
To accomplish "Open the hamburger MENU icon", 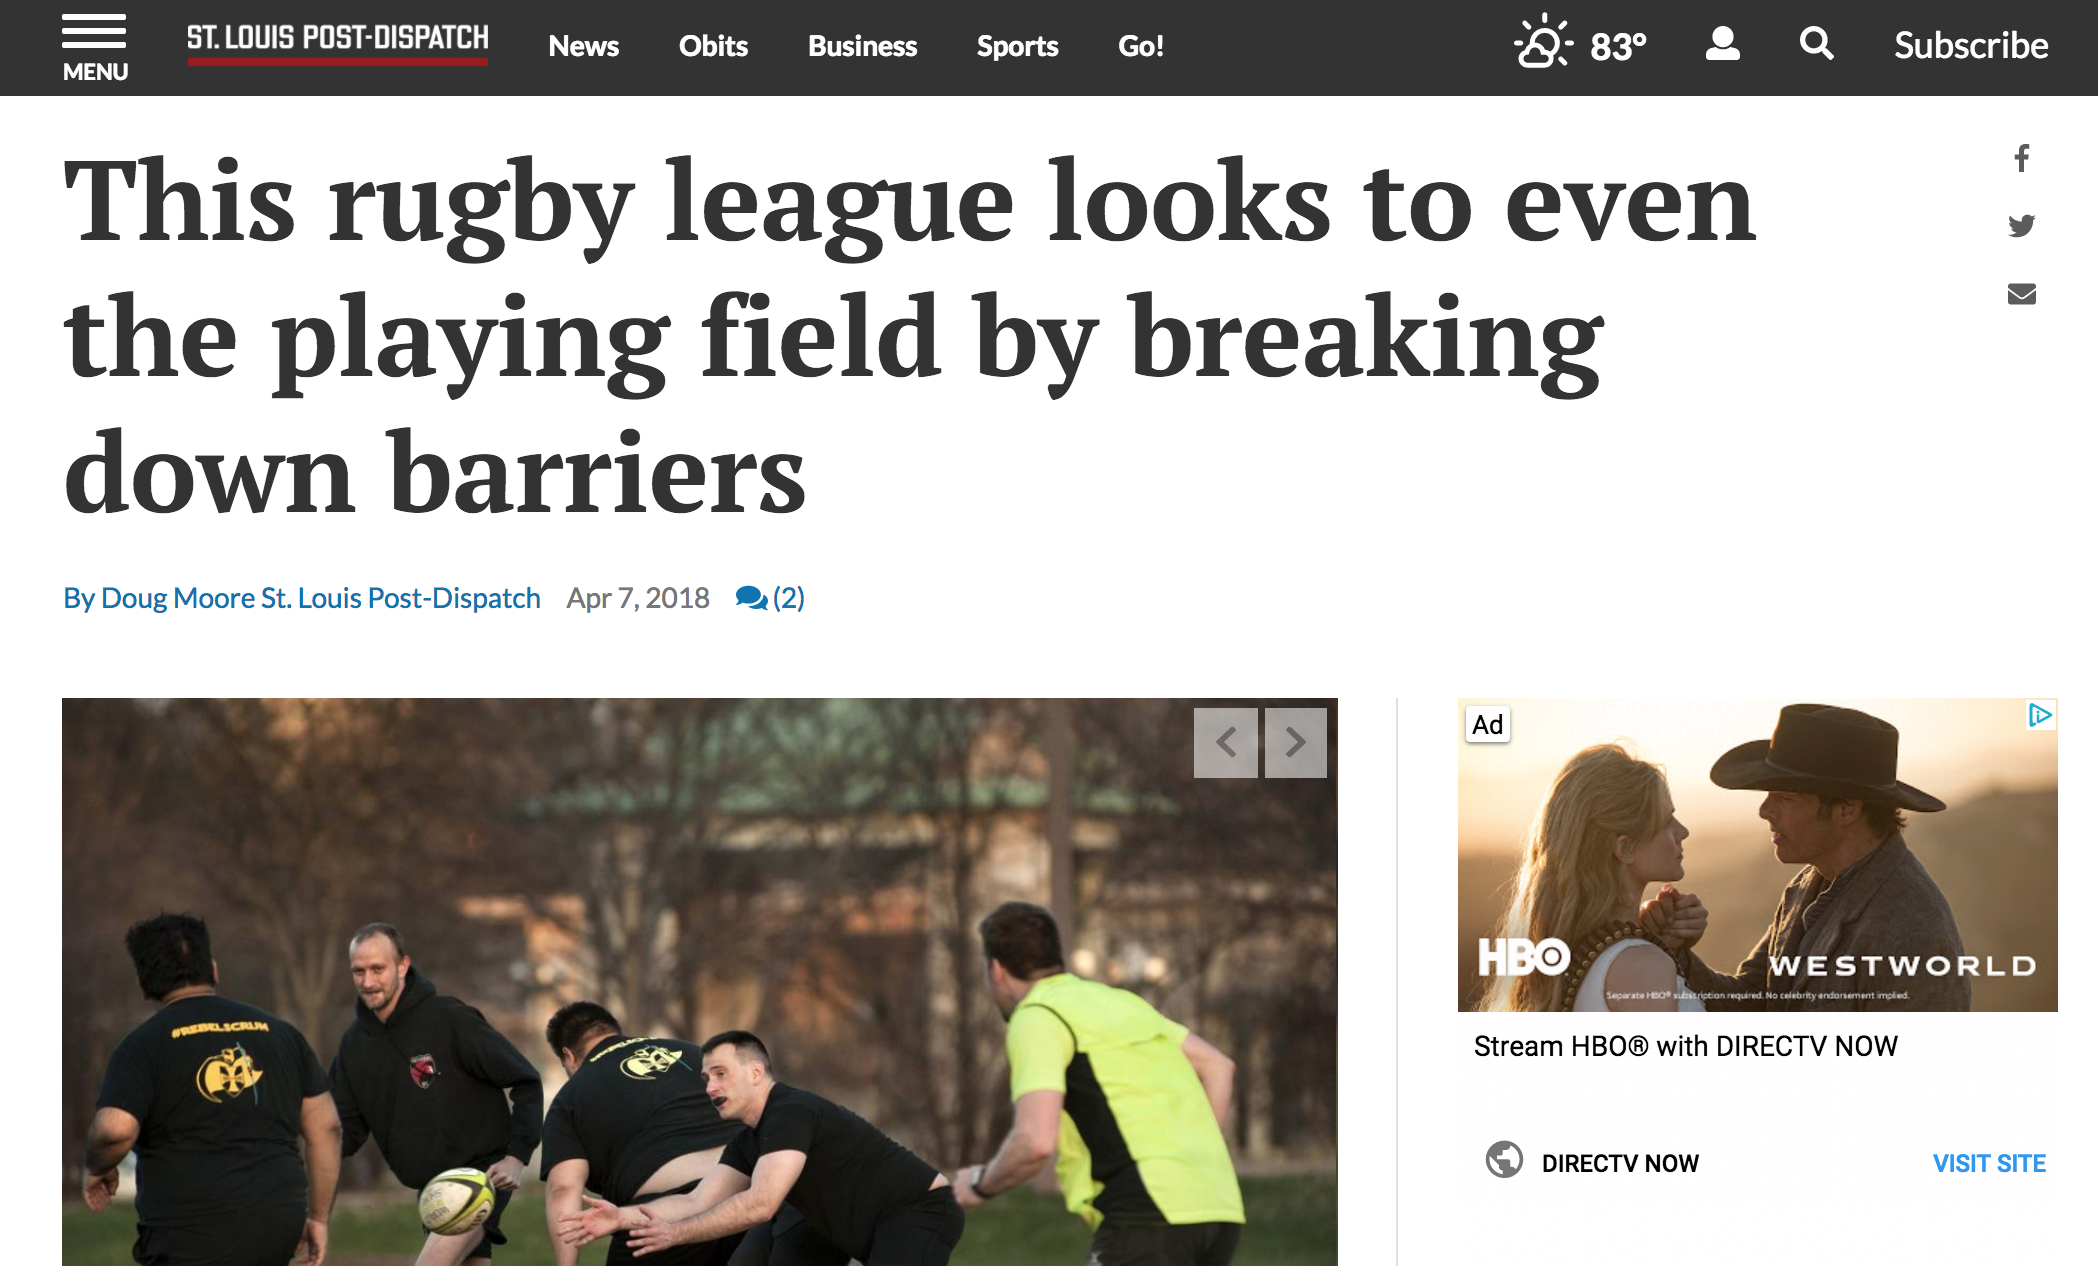I will [95, 47].
